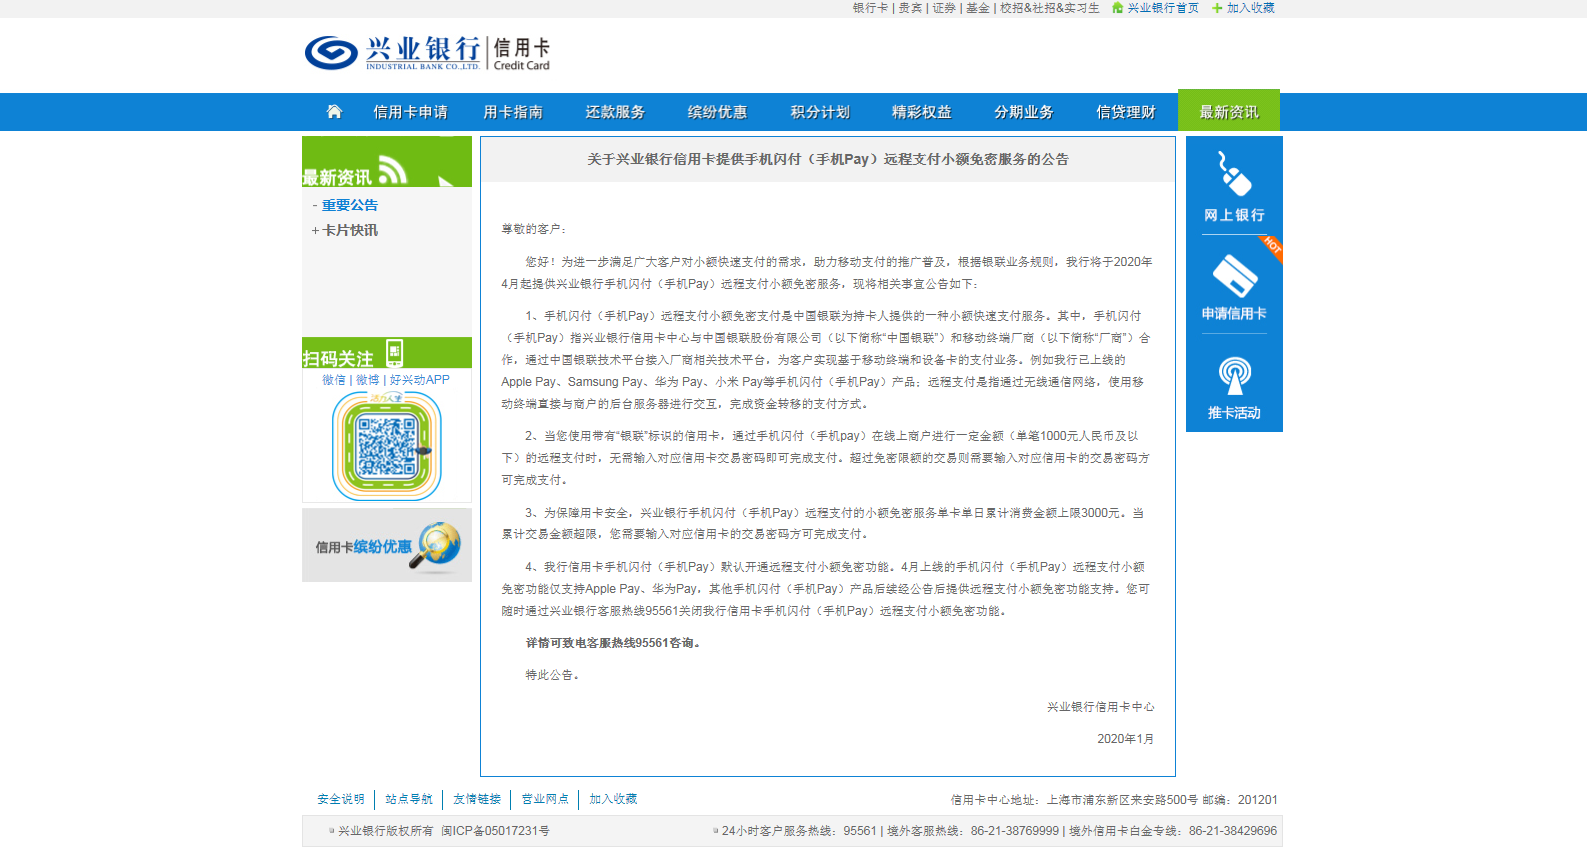The image size is (1587, 861).
Task: Click the 尊敬的客户 greeting text
Action: 534,229
